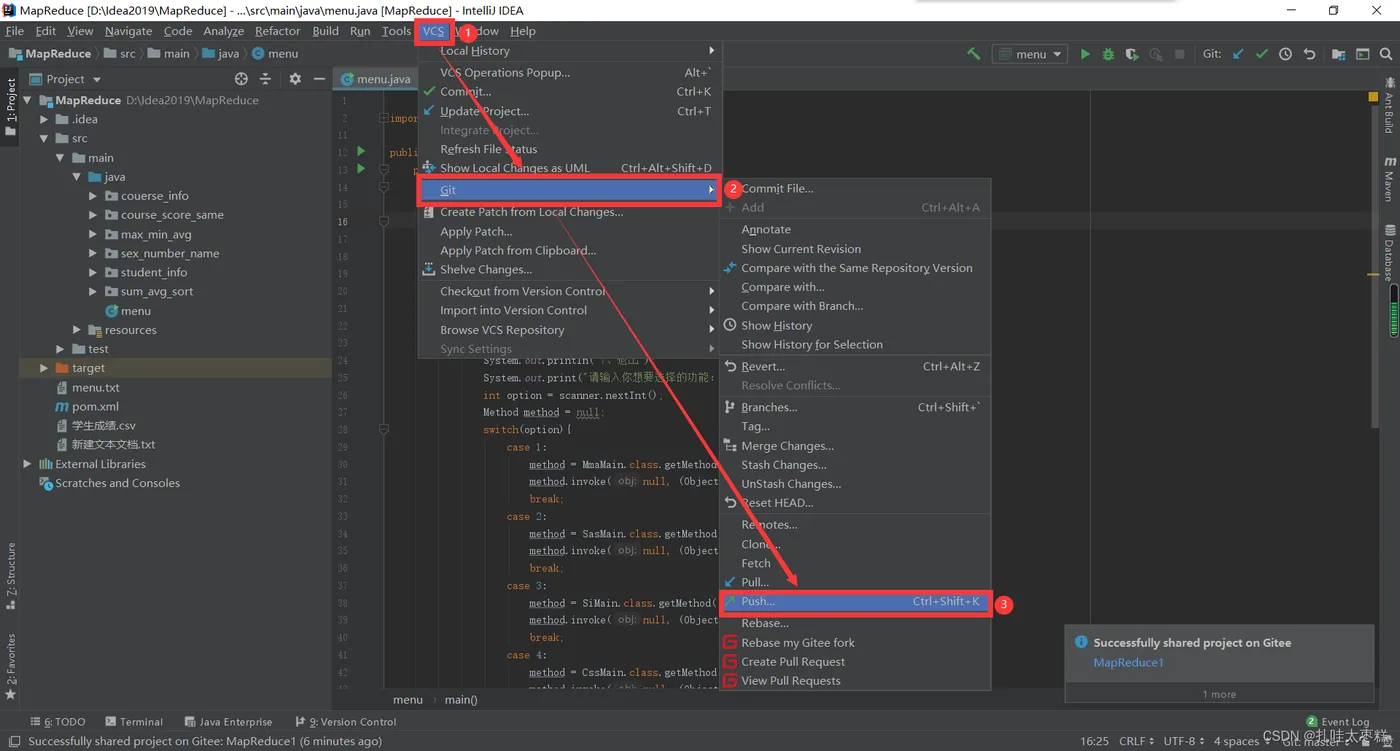Image resolution: width=1400 pixels, height=751 pixels.
Task: Click Create Pull Request Gitee entry
Action: (855, 662)
